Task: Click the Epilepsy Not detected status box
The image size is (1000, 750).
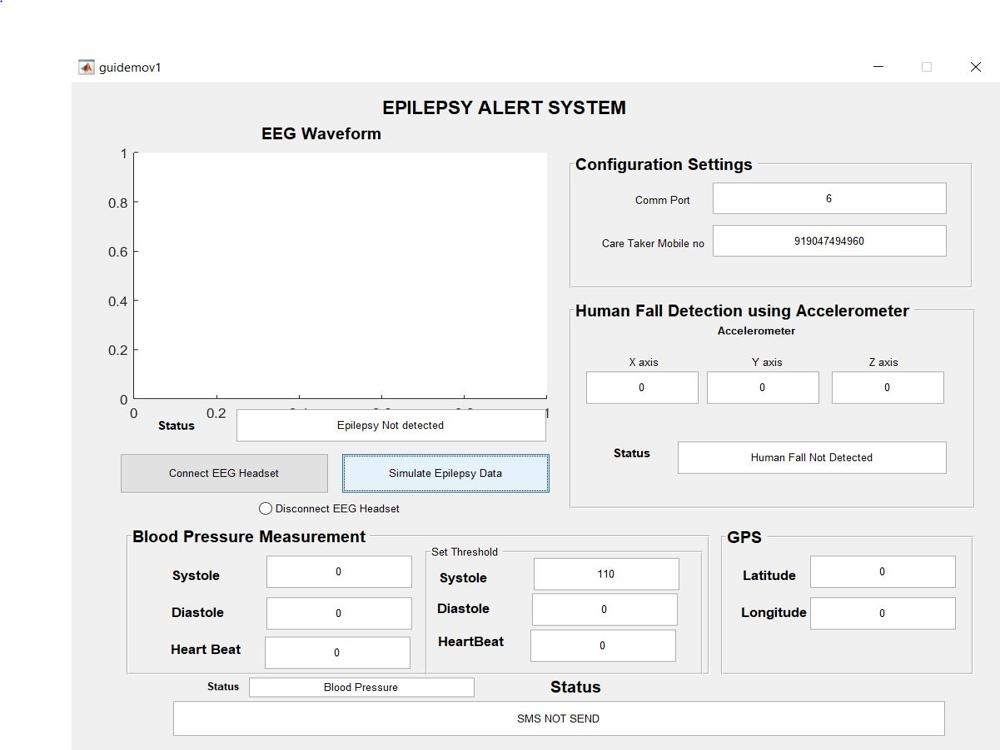Action: tap(391, 425)
